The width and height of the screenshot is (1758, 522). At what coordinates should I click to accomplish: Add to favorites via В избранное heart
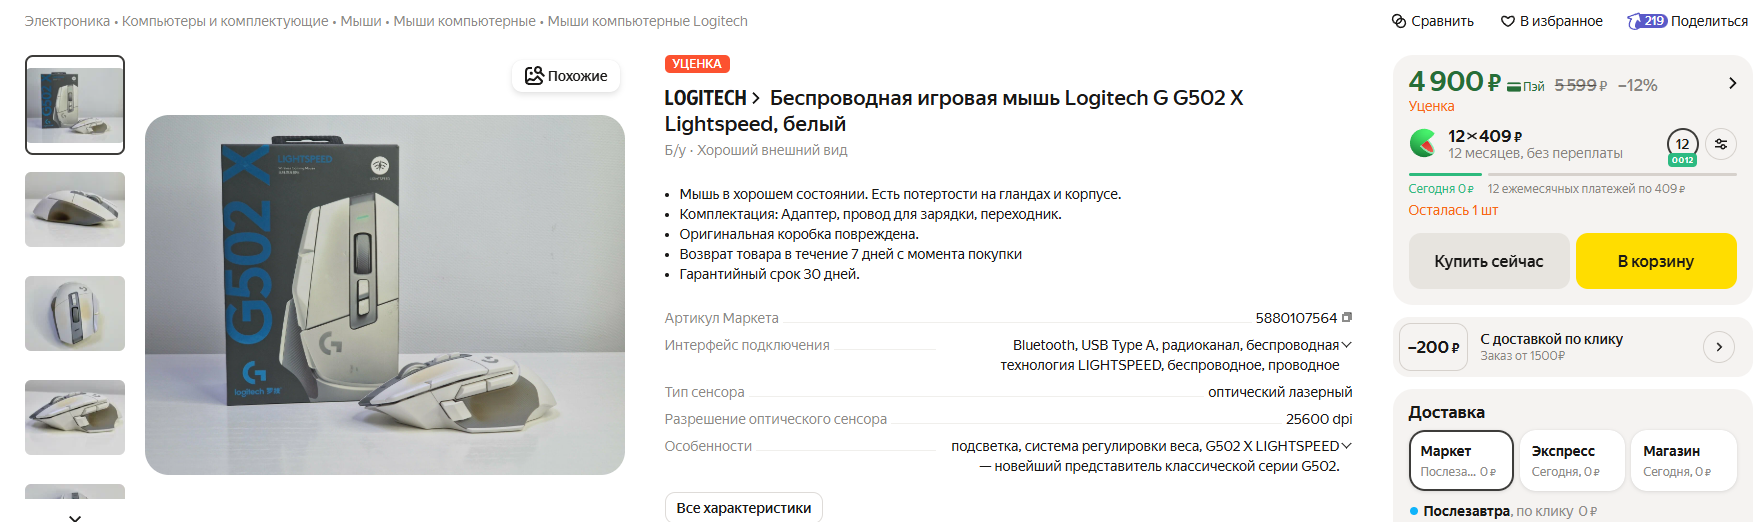tap(1508, 21)
